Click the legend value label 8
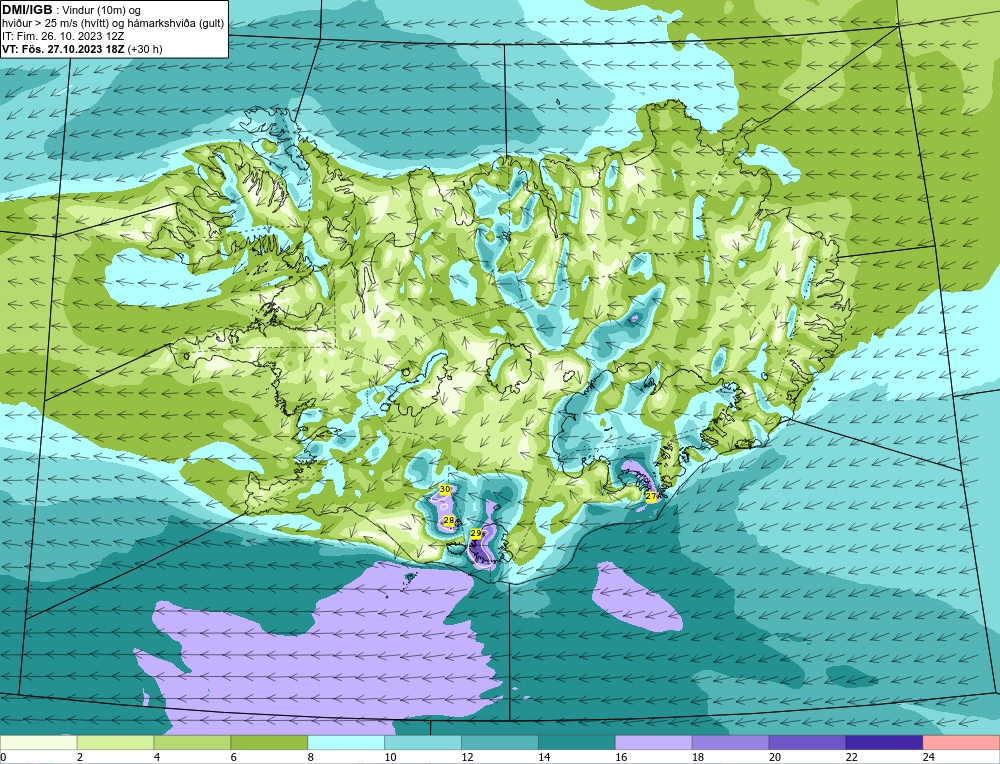Screen dimensions: 1000x764 point(312,757)
